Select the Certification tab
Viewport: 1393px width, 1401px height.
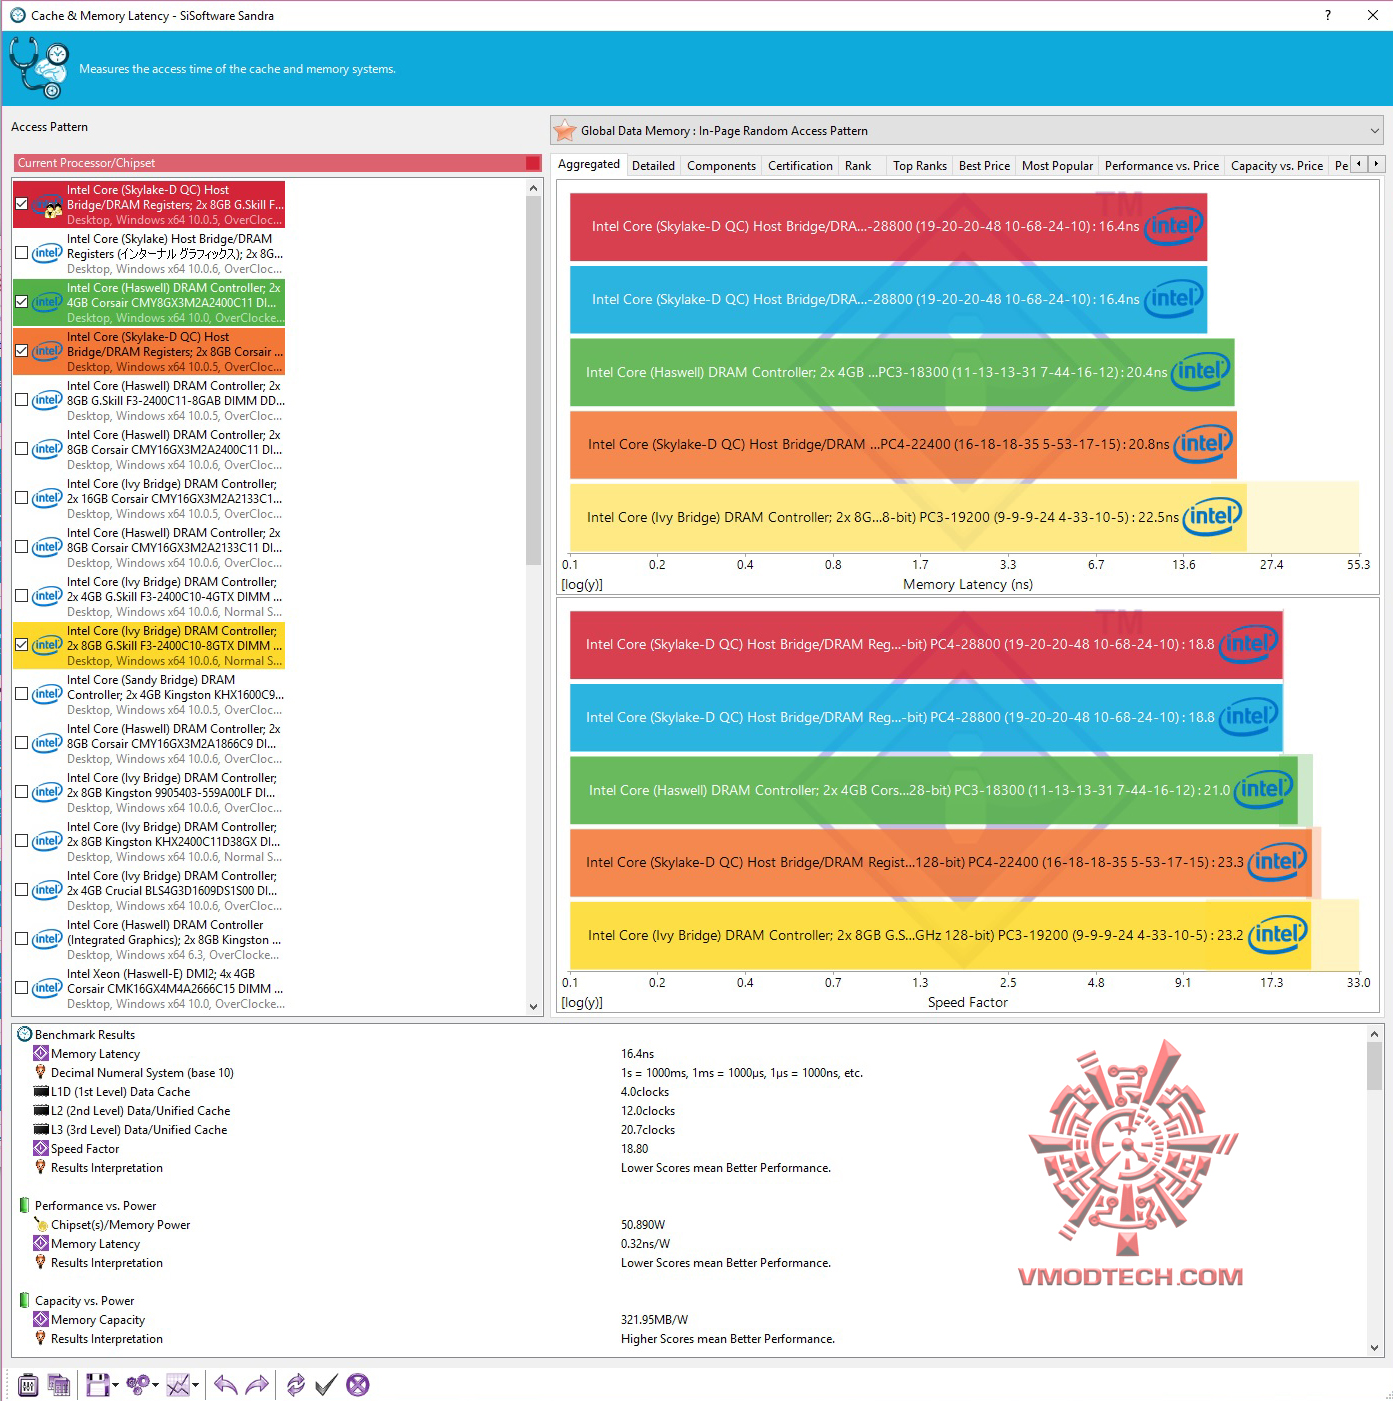pos(800,166)
